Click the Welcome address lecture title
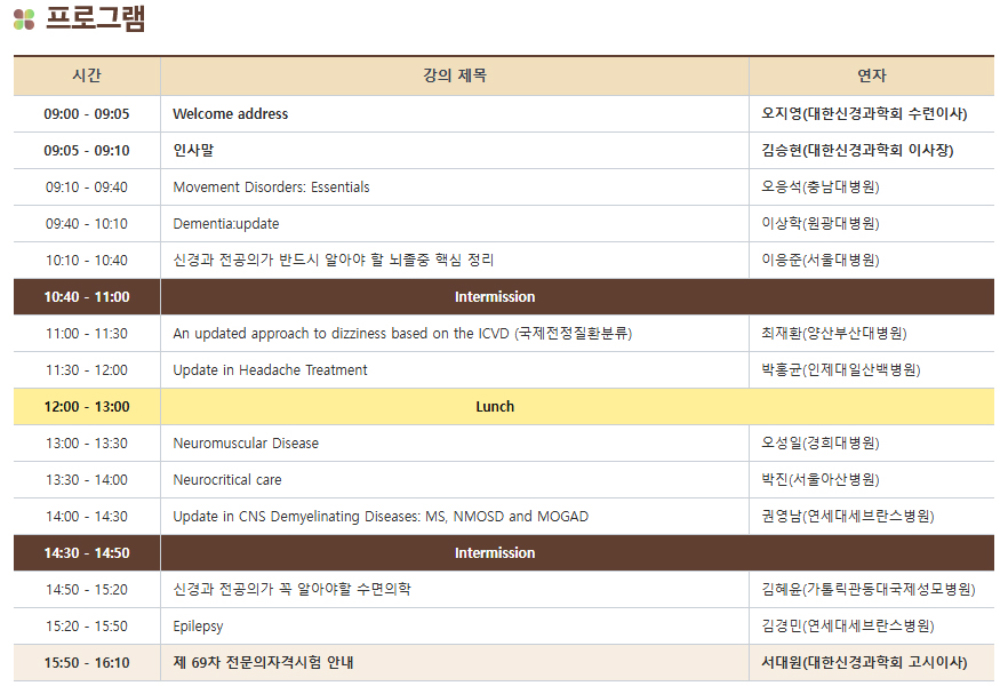The image size is (1000, 686). pyautogui.click(x=230, y=114)
